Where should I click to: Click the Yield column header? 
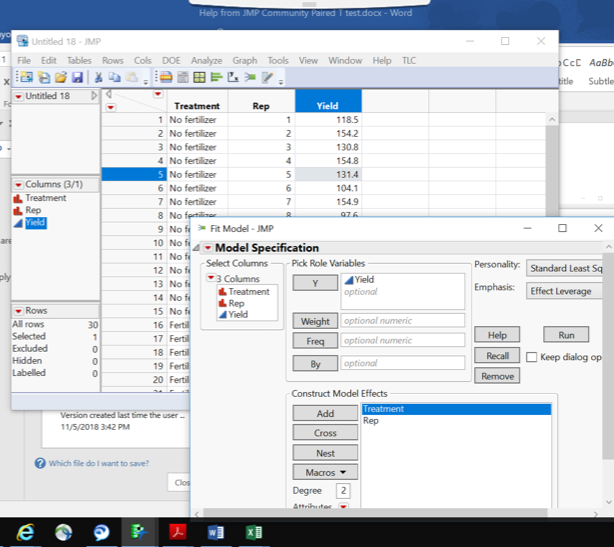(x=328, y=101)
